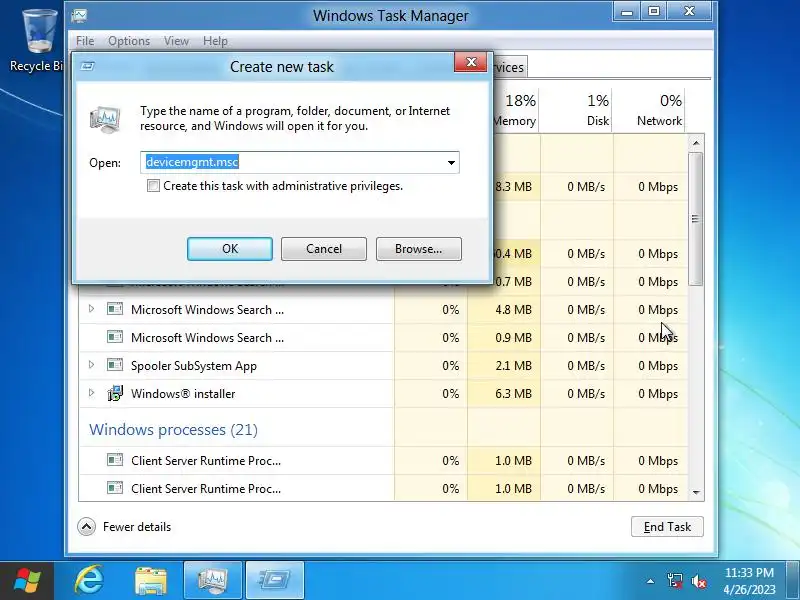Launch Internet Explorer from taskbar

tap(89, 581)
